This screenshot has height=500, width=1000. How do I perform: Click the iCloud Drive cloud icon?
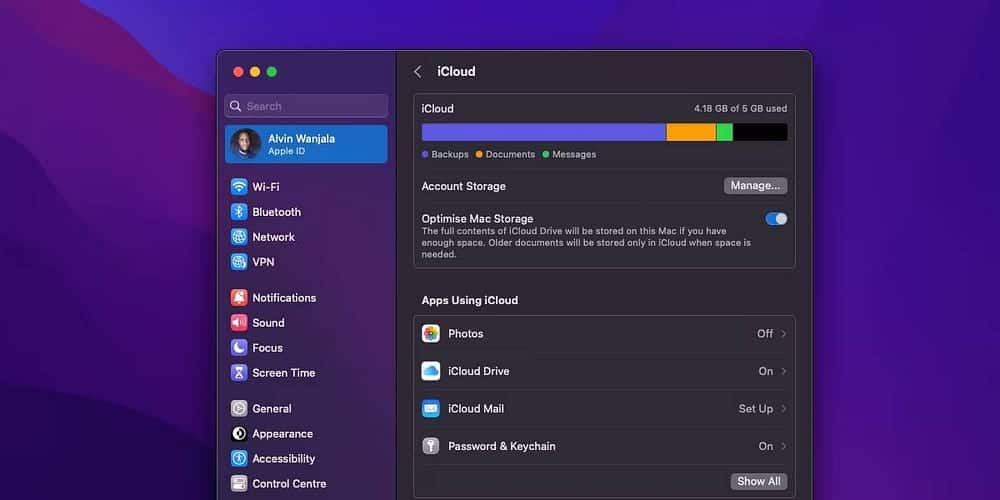(x=431, y=371)
